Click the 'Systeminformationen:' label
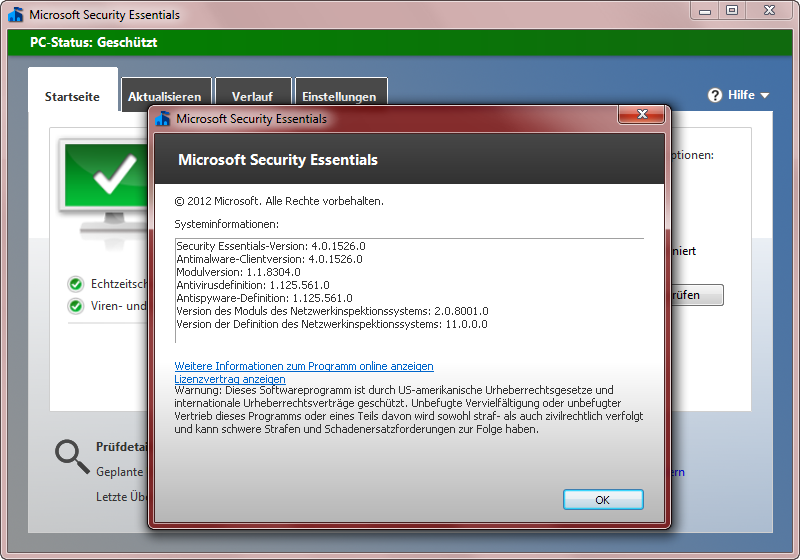Screen dimensions: 800x560 point(227,224)
